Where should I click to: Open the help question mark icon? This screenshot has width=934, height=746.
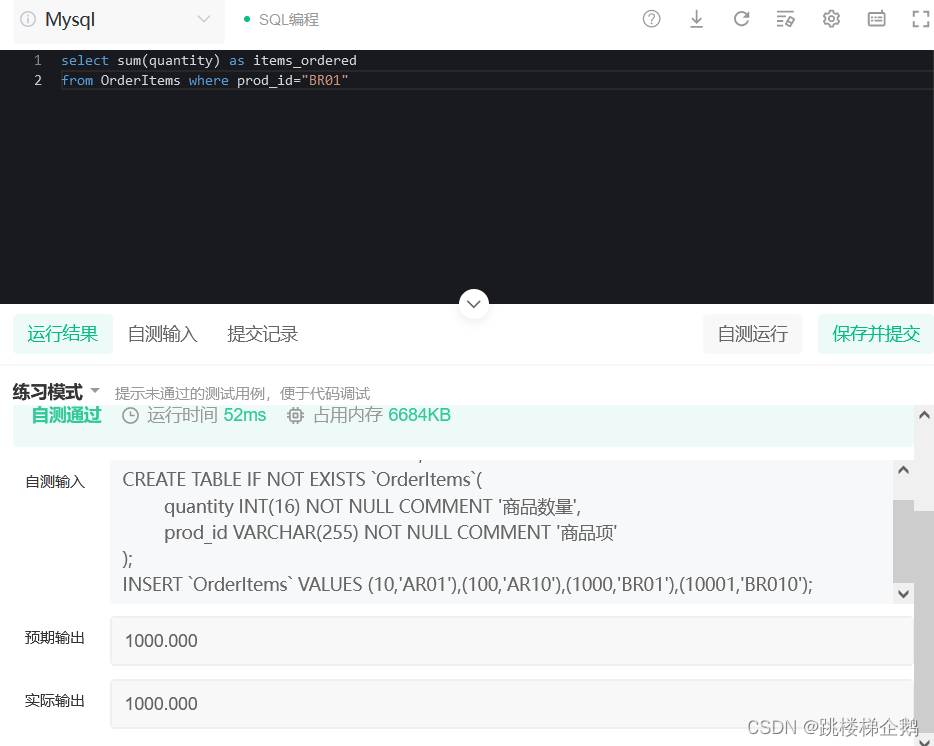[651, 19]
